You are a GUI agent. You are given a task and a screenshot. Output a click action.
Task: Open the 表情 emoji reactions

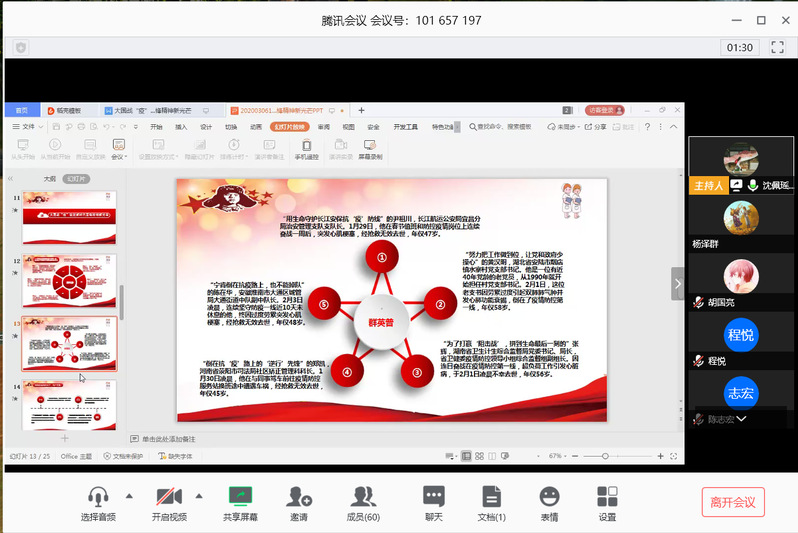pos(549,502)
